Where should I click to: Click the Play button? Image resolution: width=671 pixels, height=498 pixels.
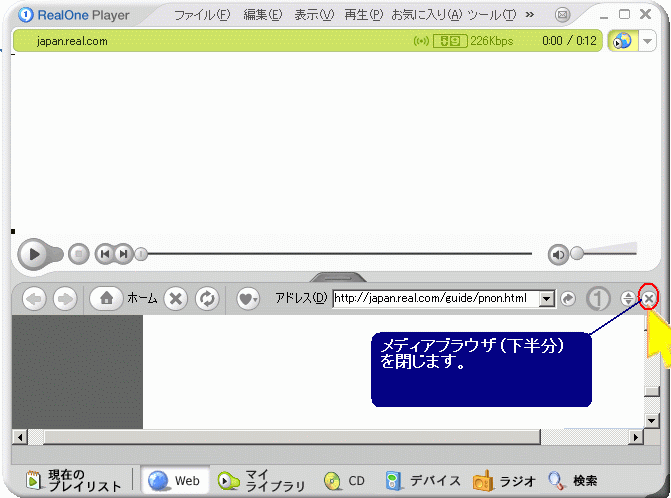click(x=33, y=254)
